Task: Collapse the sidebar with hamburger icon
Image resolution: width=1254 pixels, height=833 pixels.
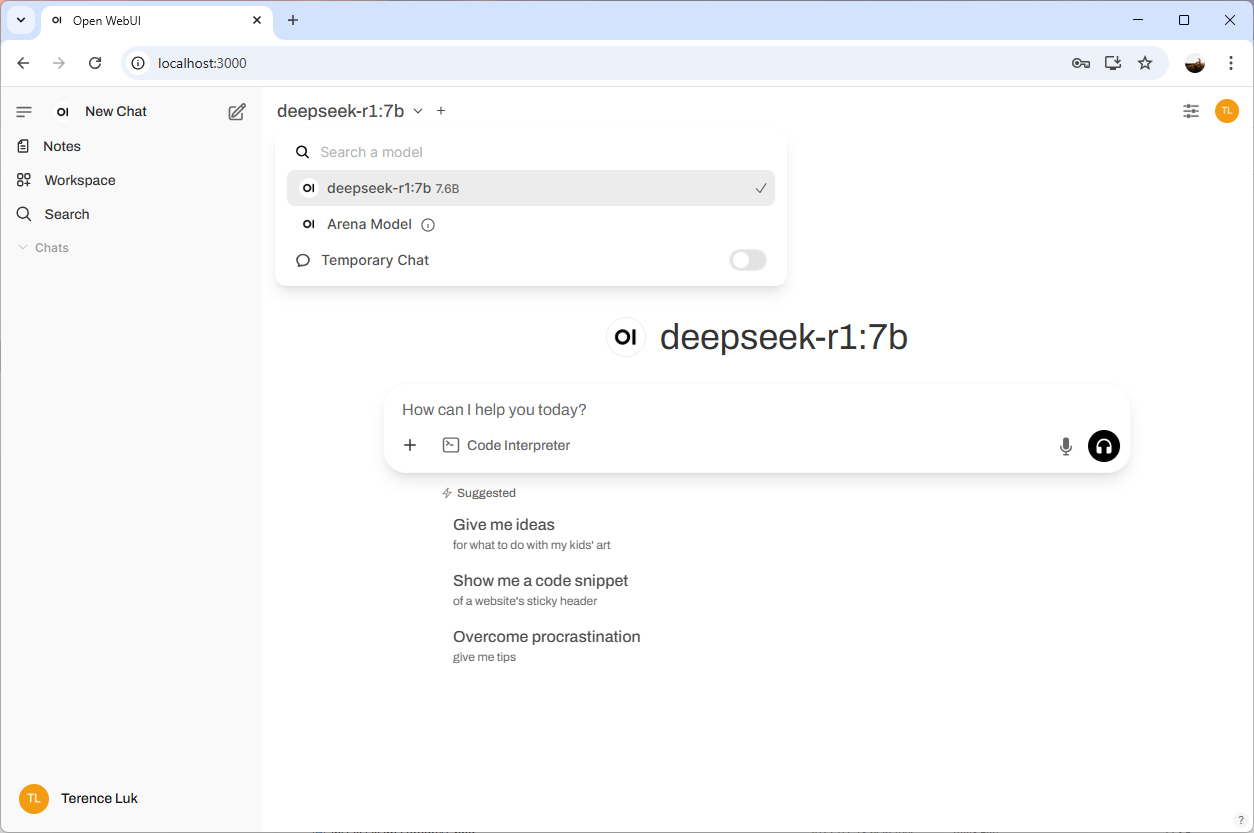Action: point(24,112)
